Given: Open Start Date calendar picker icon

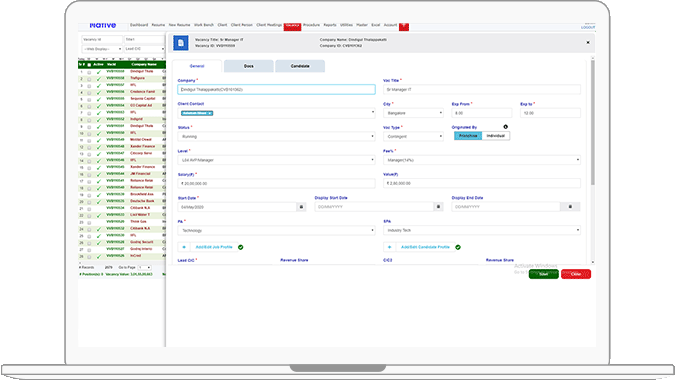Looking at the screenshot, I should coord(301,207).
